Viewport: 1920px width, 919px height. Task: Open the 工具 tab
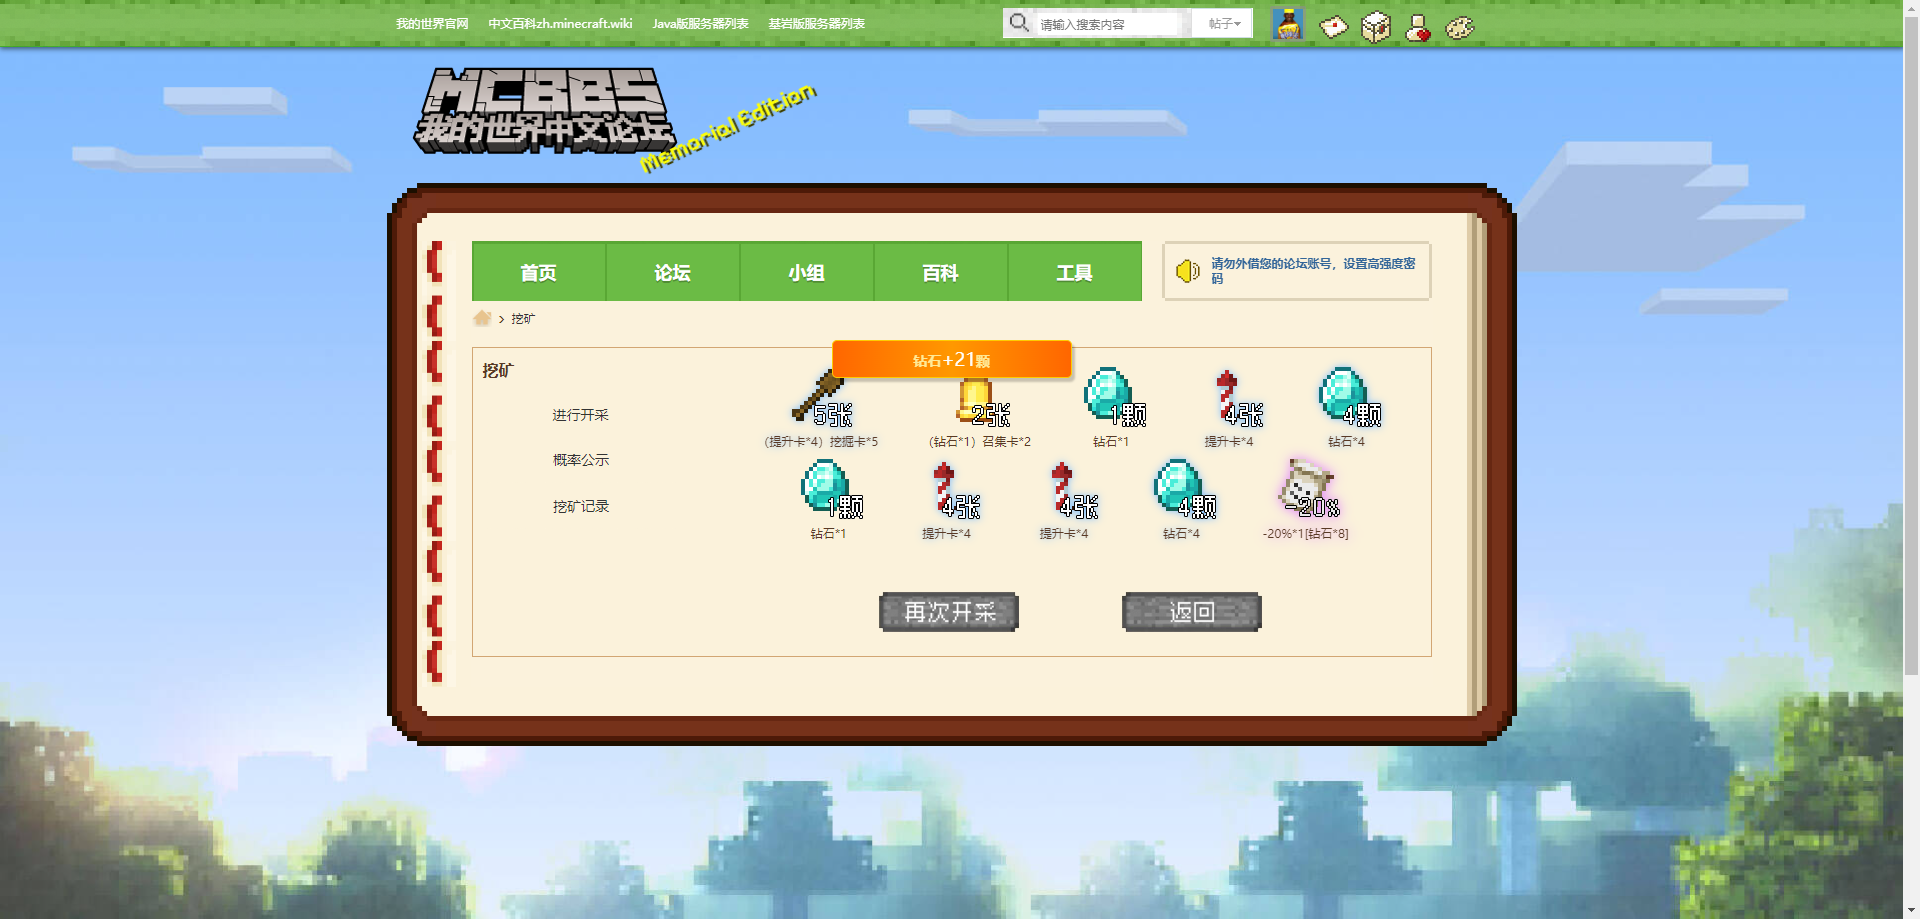(1074, 272)
